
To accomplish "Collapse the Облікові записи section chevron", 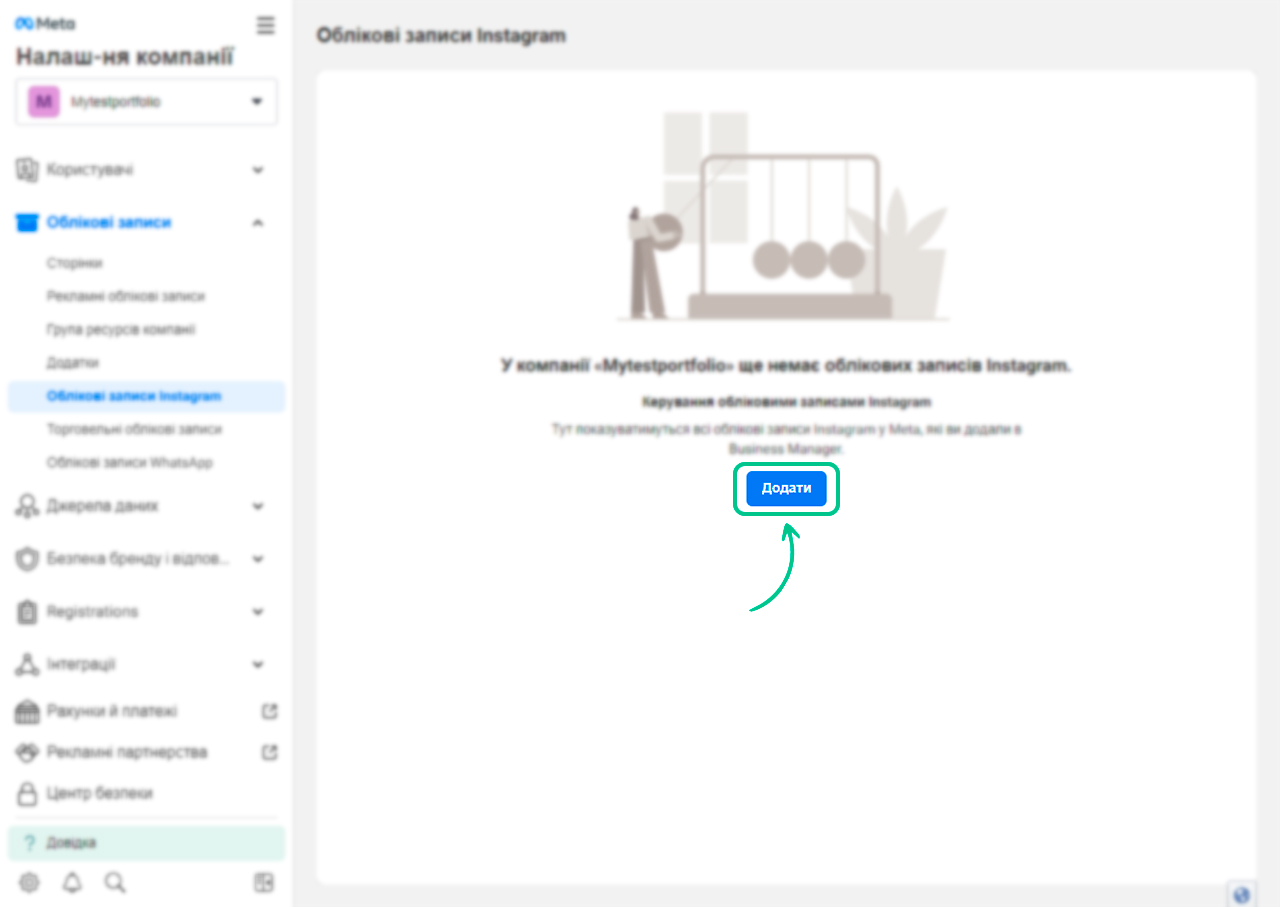I will tap(258, 222).
